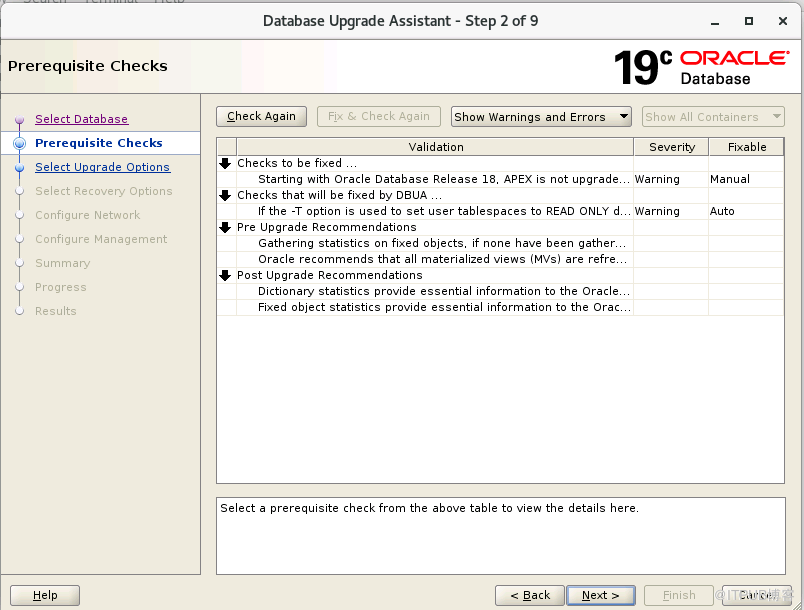Viewport: 804px width, 610px height.
Task: Open the Select Upgrade Options step link
Action: (103, 167)
